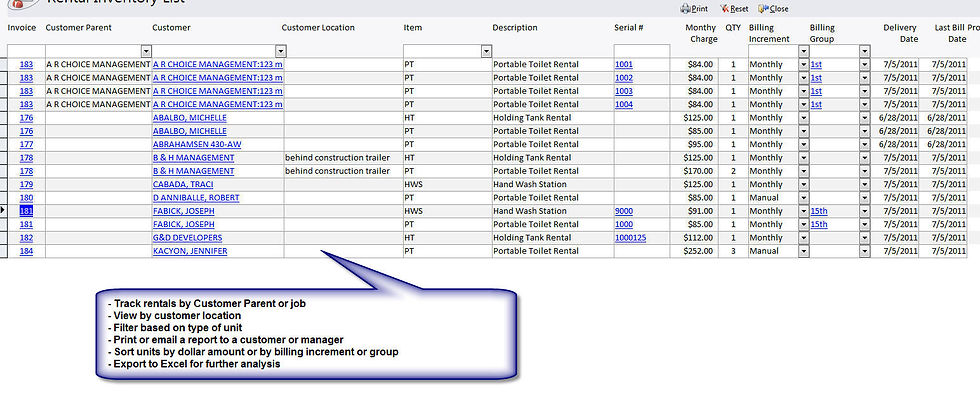The image size is (980, 413).
Task: Open customer D ANNIBALLE, ROBERT link
Action: point(196,198)
